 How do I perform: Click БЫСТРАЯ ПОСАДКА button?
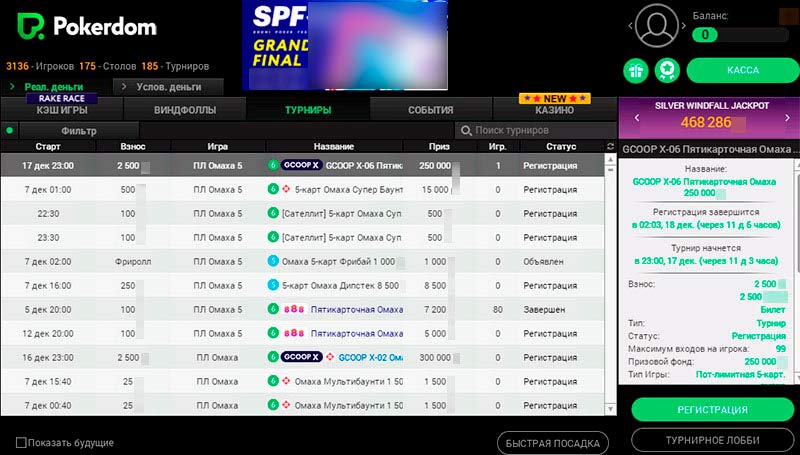coord(553,443)
